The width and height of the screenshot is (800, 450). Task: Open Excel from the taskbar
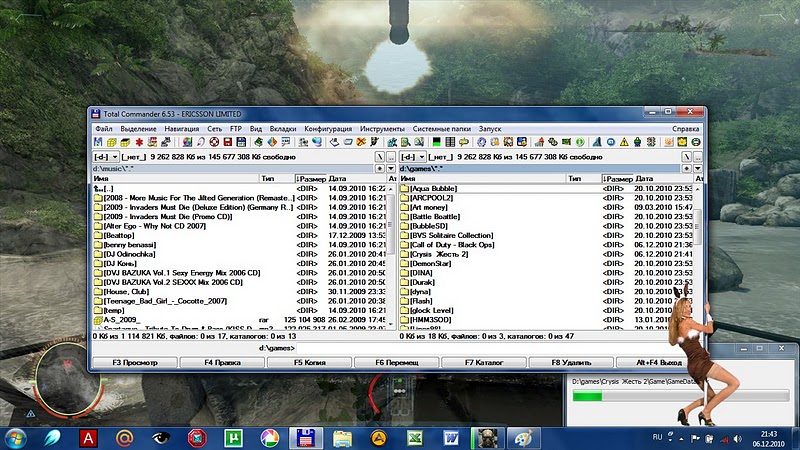pyautogui.click(x=414, y=437)
